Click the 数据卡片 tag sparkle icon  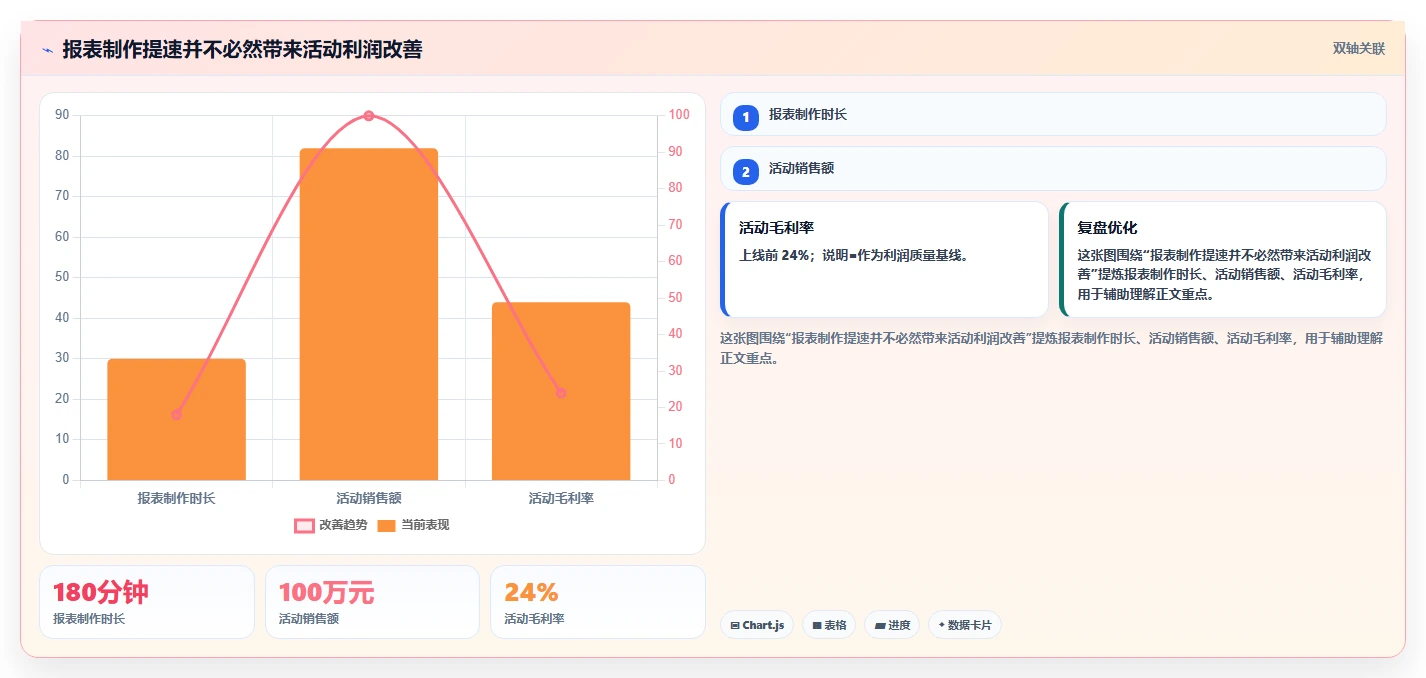(941, 625)
